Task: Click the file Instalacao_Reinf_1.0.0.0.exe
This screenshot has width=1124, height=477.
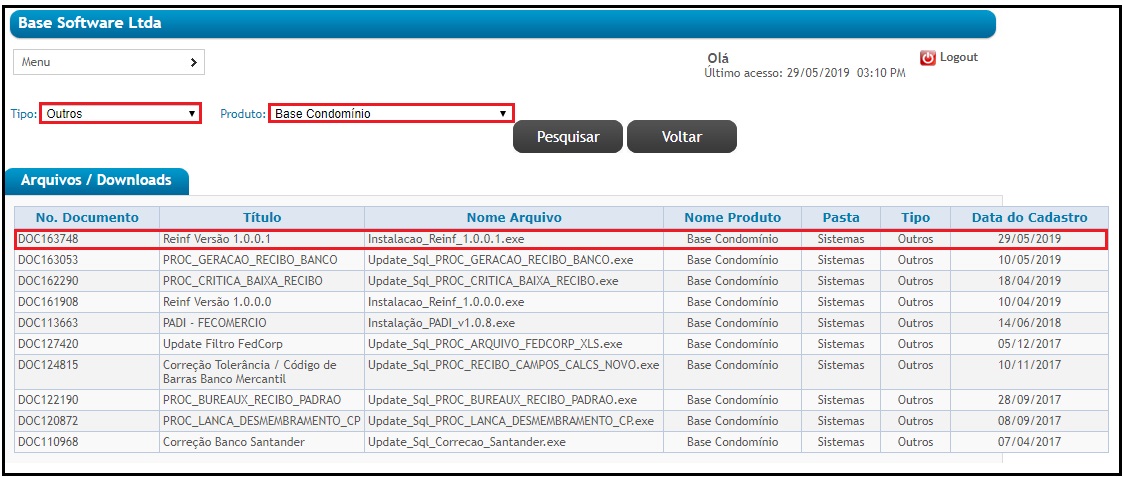Action: pyautogui.click(x=446, y=301)
